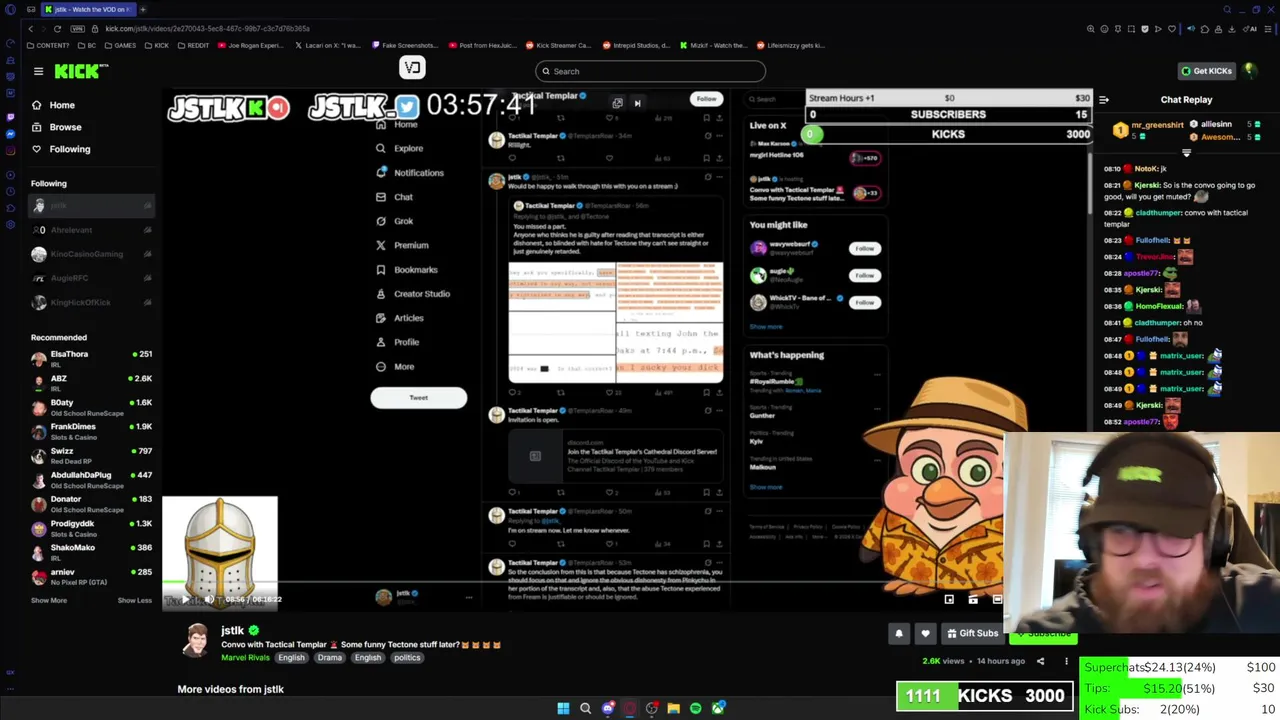The image size is (1280, 720).
Task: Open KICK bookmarks folder
Action: (156, 45)
